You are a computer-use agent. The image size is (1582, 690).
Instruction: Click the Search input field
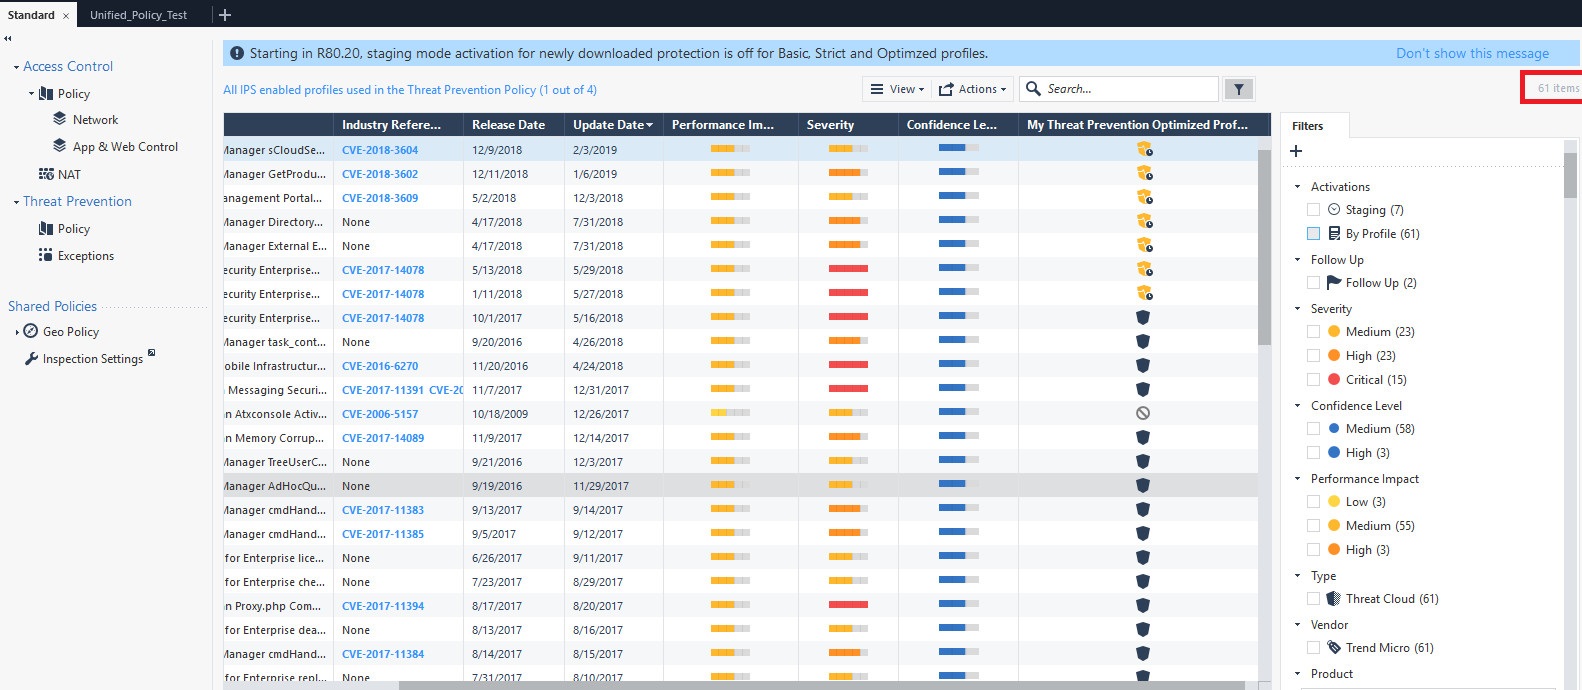pyautogui.click(x=1128, y=89)
